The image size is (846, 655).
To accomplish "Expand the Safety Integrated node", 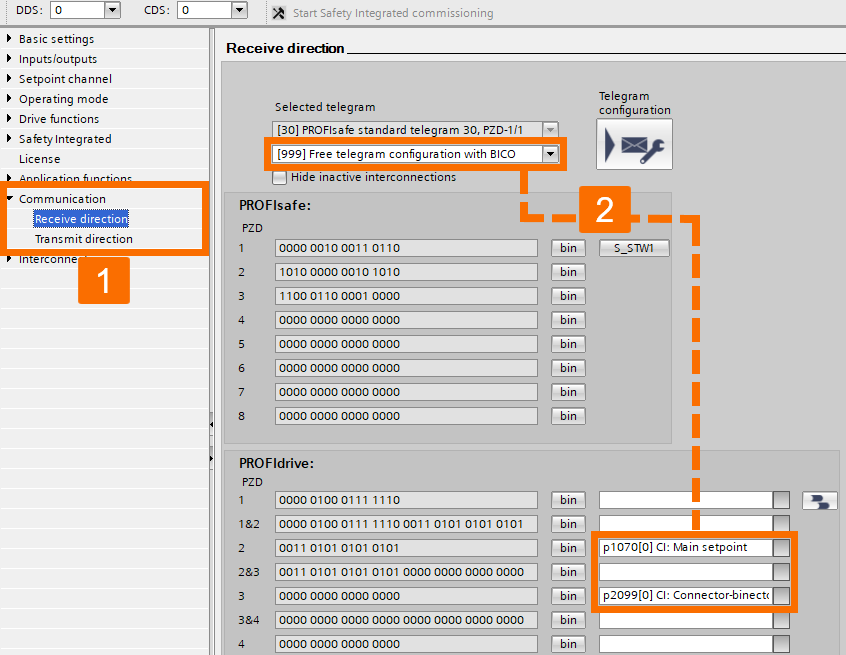I will [x=10, y=138].
